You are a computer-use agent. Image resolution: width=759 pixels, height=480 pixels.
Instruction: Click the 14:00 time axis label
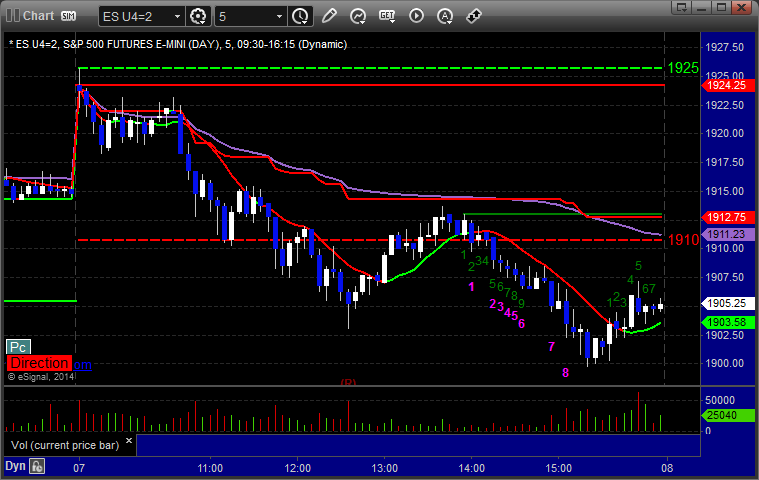tap(471, 468)
